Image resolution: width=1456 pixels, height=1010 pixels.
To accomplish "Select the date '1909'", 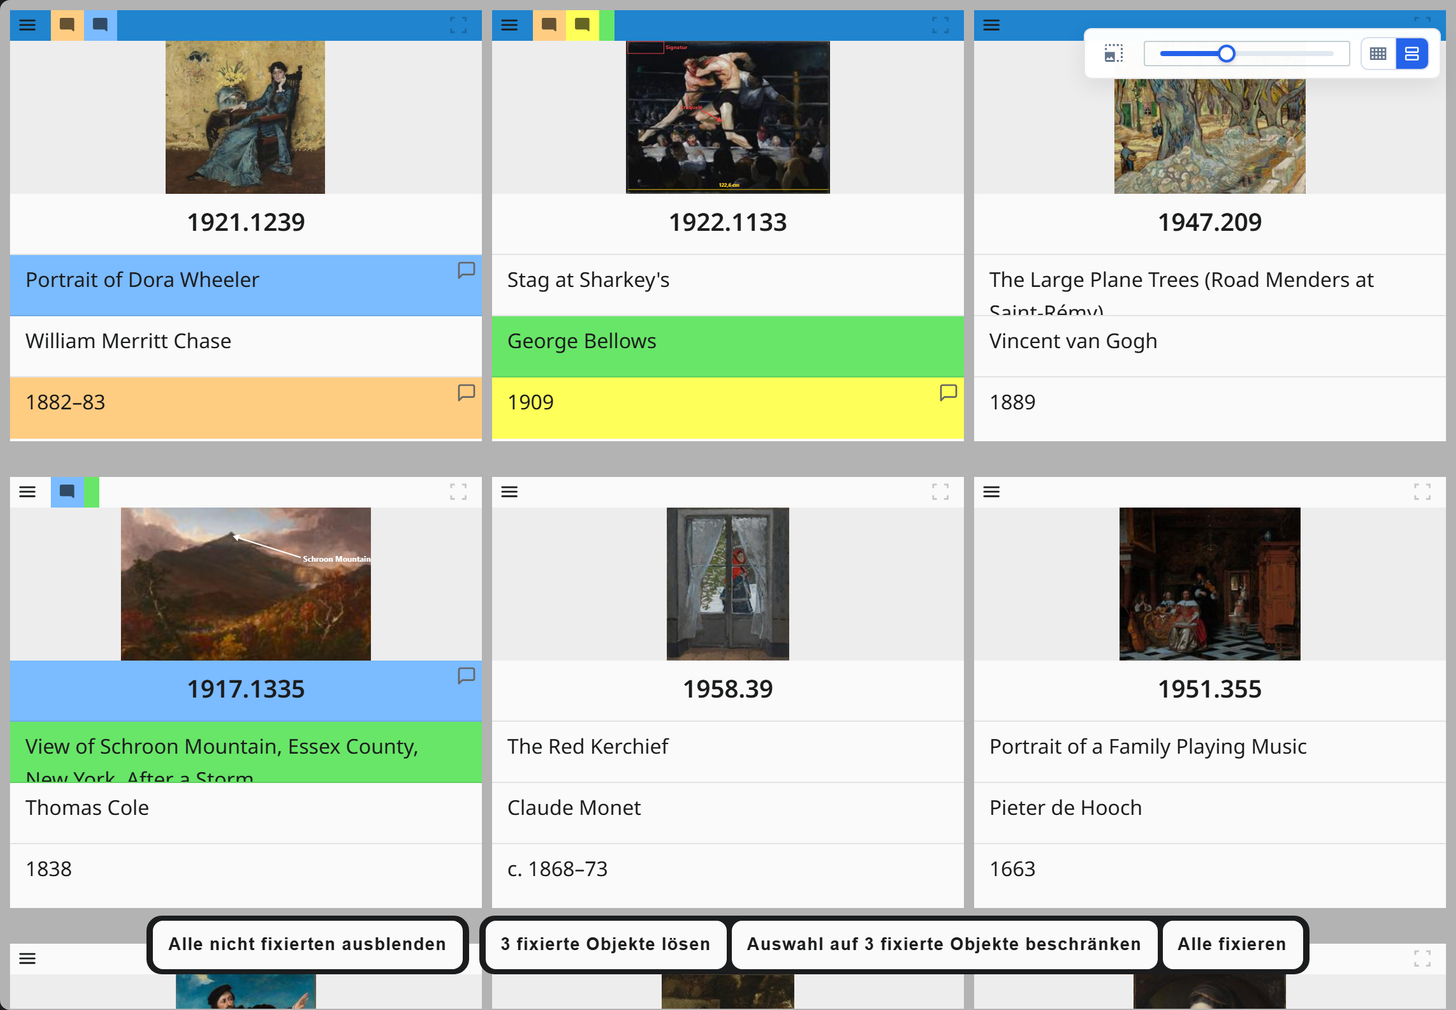I will coord(530,402).
